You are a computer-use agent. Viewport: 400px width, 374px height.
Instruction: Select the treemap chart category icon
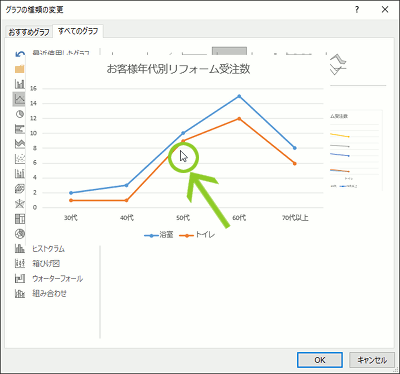[20, 219]
